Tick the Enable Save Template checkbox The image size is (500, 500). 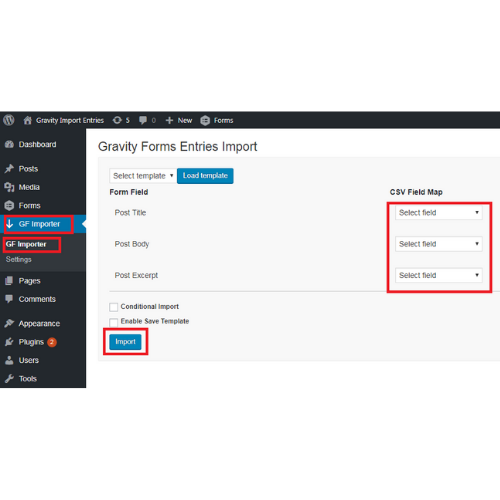pyautogui.click(x=114, y=322)
